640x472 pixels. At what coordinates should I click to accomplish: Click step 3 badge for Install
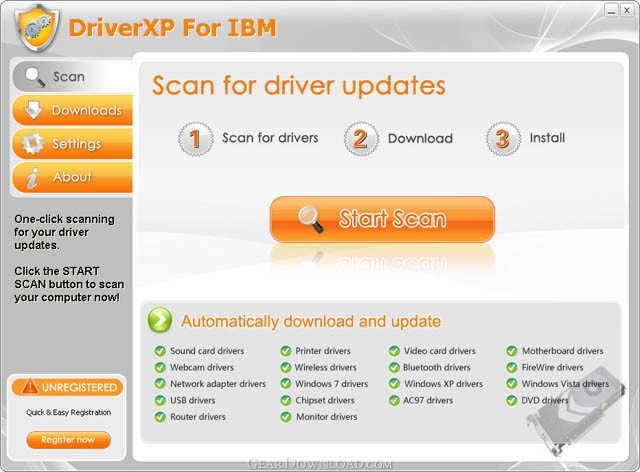point(503,139)
